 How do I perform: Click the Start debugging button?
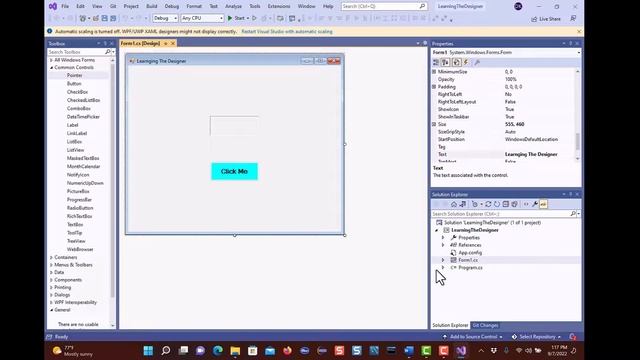point(237,18)
